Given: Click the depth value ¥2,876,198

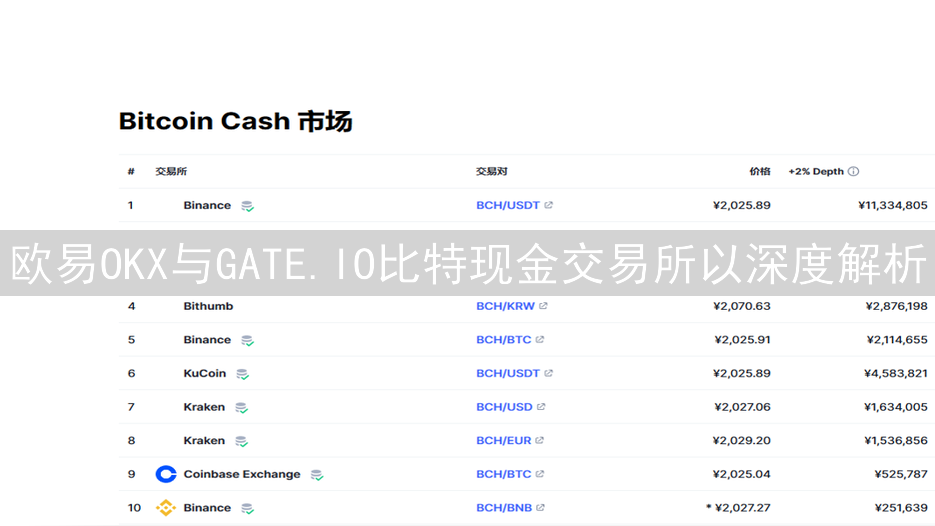Looking at the screenshot, I should pos(897,306).
